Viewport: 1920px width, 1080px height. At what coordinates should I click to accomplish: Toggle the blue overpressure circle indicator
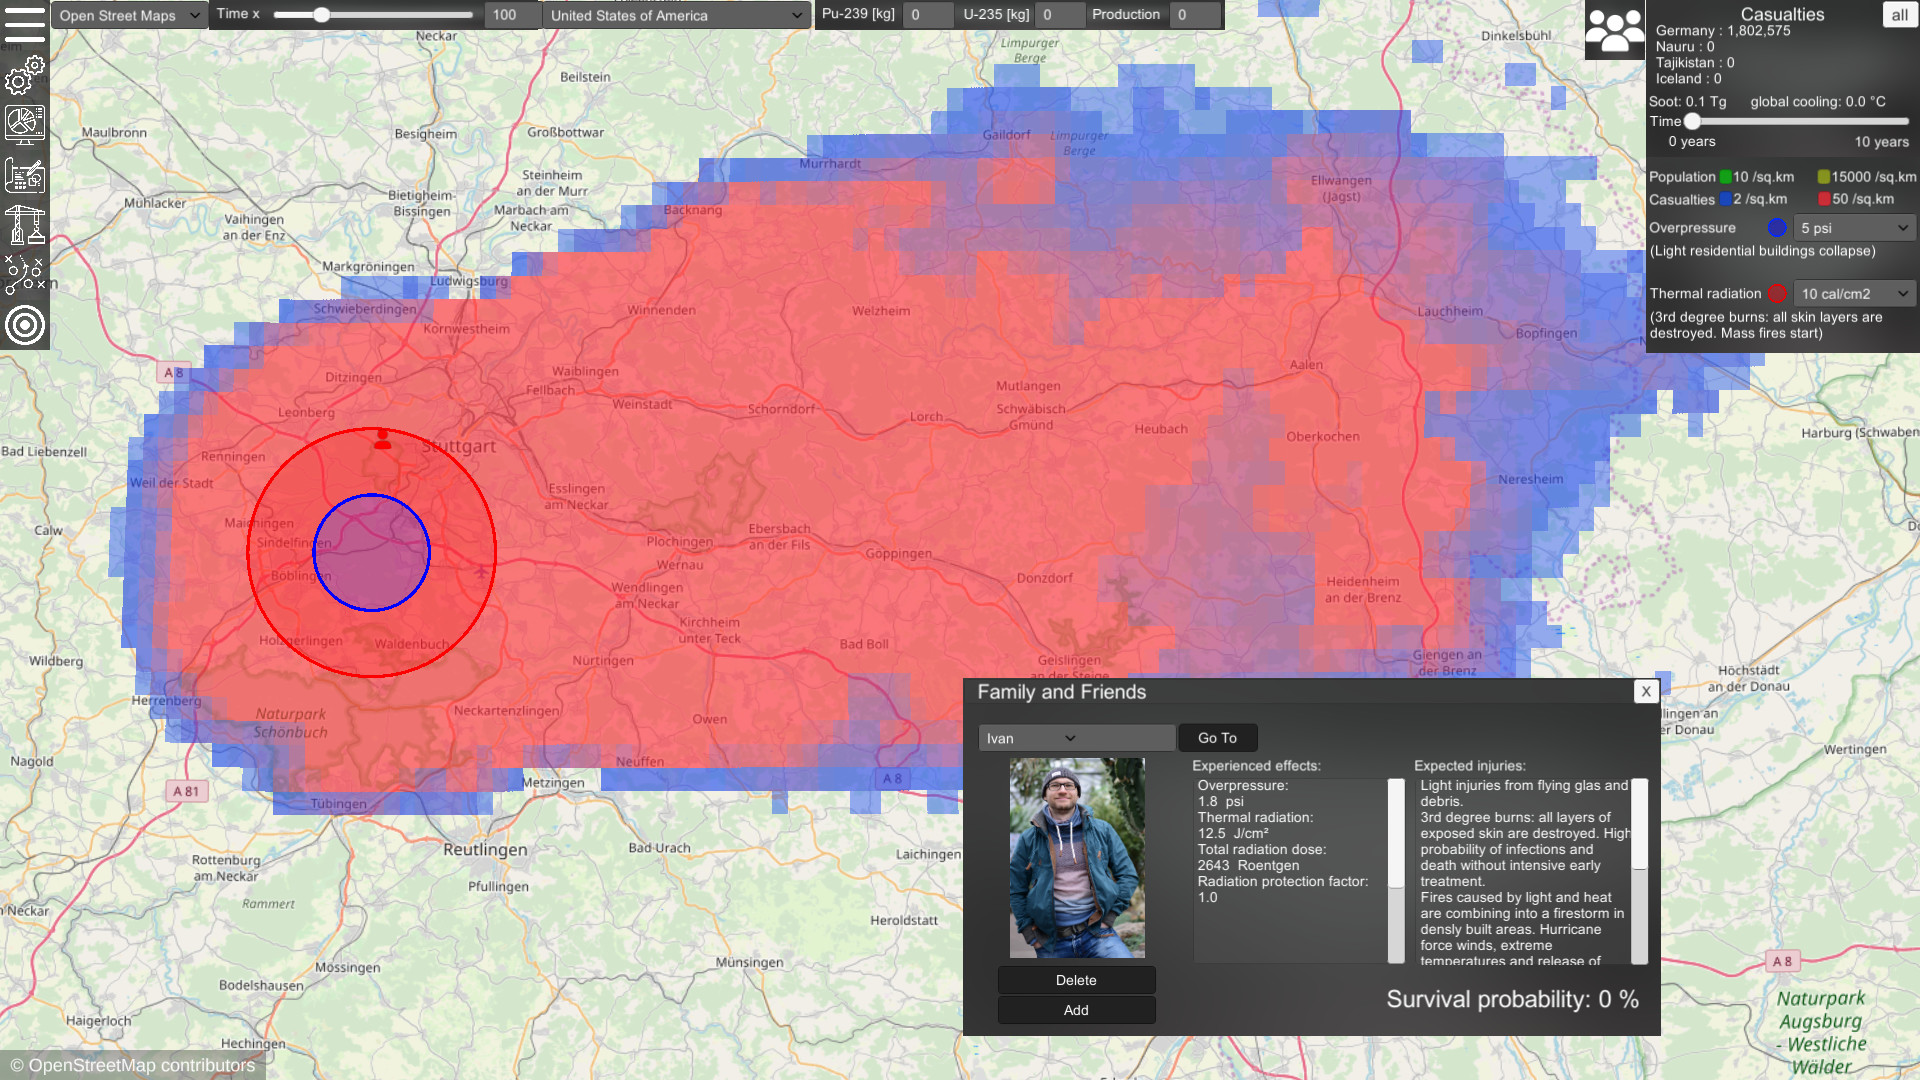tap(1777, 228)
